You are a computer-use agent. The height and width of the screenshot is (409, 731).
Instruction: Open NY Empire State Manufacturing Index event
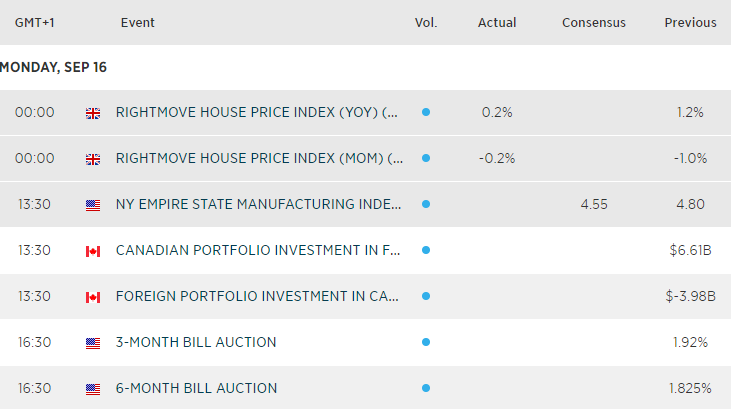point(259,205)
